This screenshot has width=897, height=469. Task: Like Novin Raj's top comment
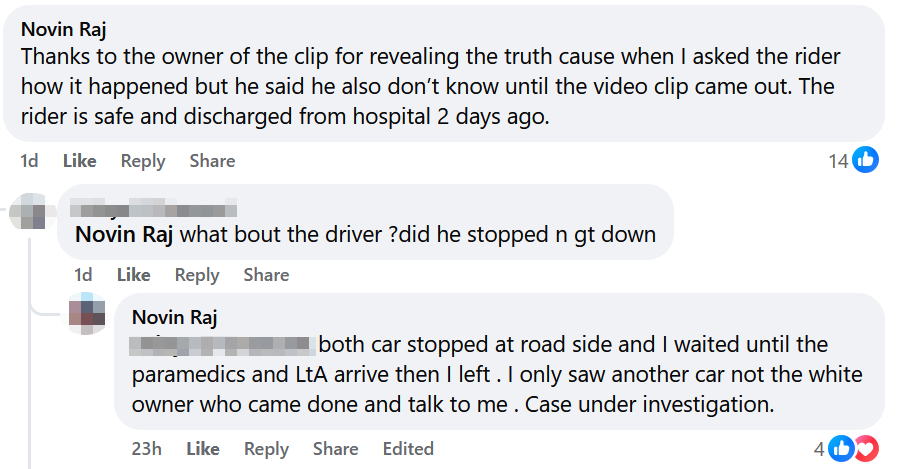(80, 161)
